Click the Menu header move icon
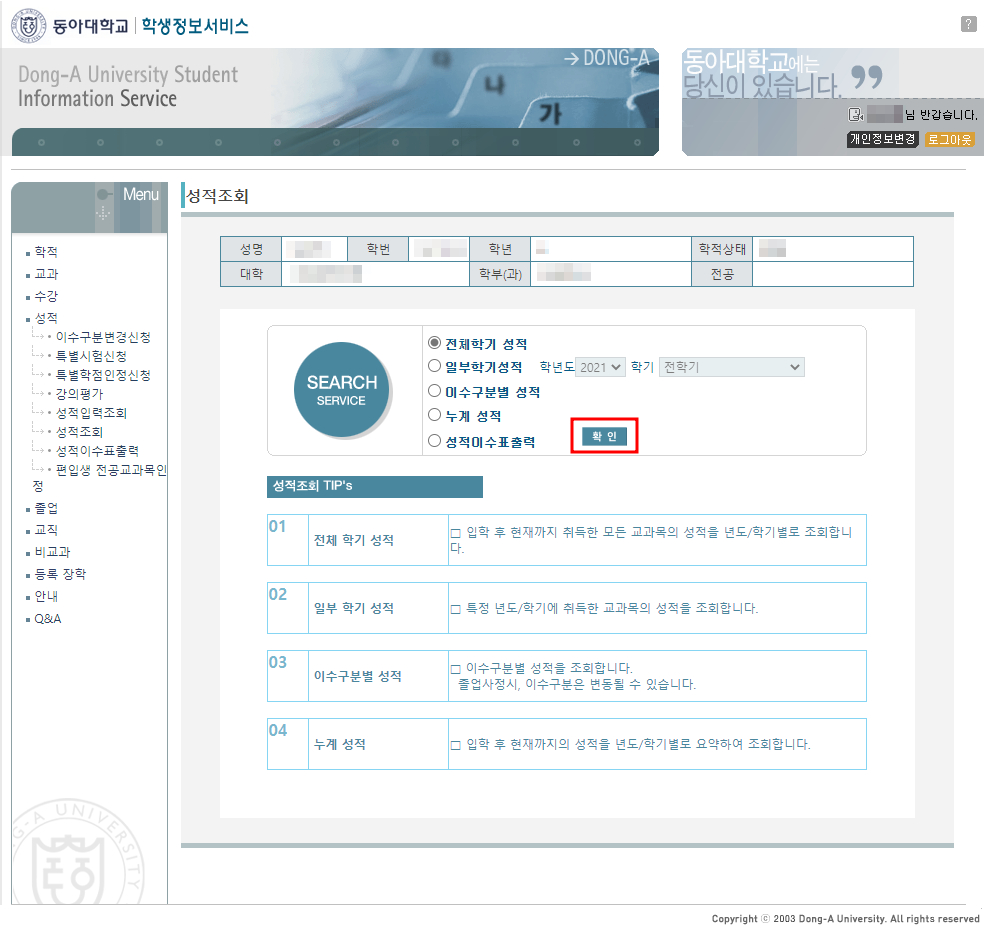994x937 pixels. click(x=103, y=214)
